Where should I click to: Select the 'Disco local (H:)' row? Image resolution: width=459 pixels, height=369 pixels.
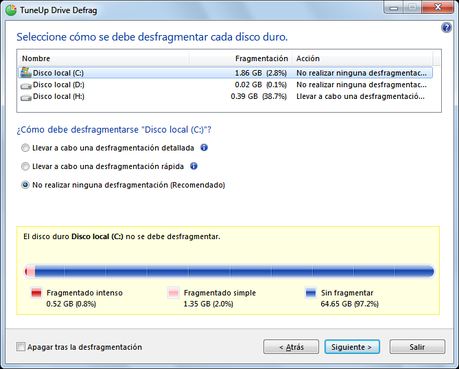pyautogui.click(x=225, y=96)
